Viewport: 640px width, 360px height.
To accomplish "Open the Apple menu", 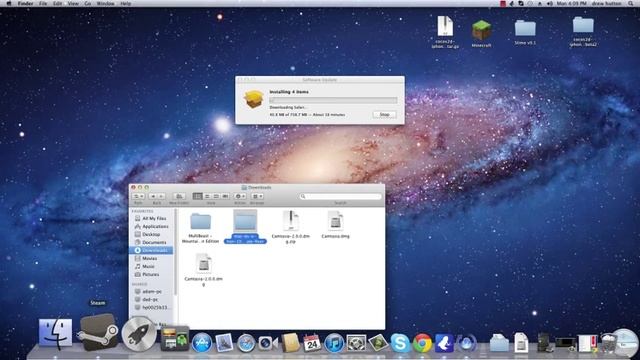I will tap(9, 3).
